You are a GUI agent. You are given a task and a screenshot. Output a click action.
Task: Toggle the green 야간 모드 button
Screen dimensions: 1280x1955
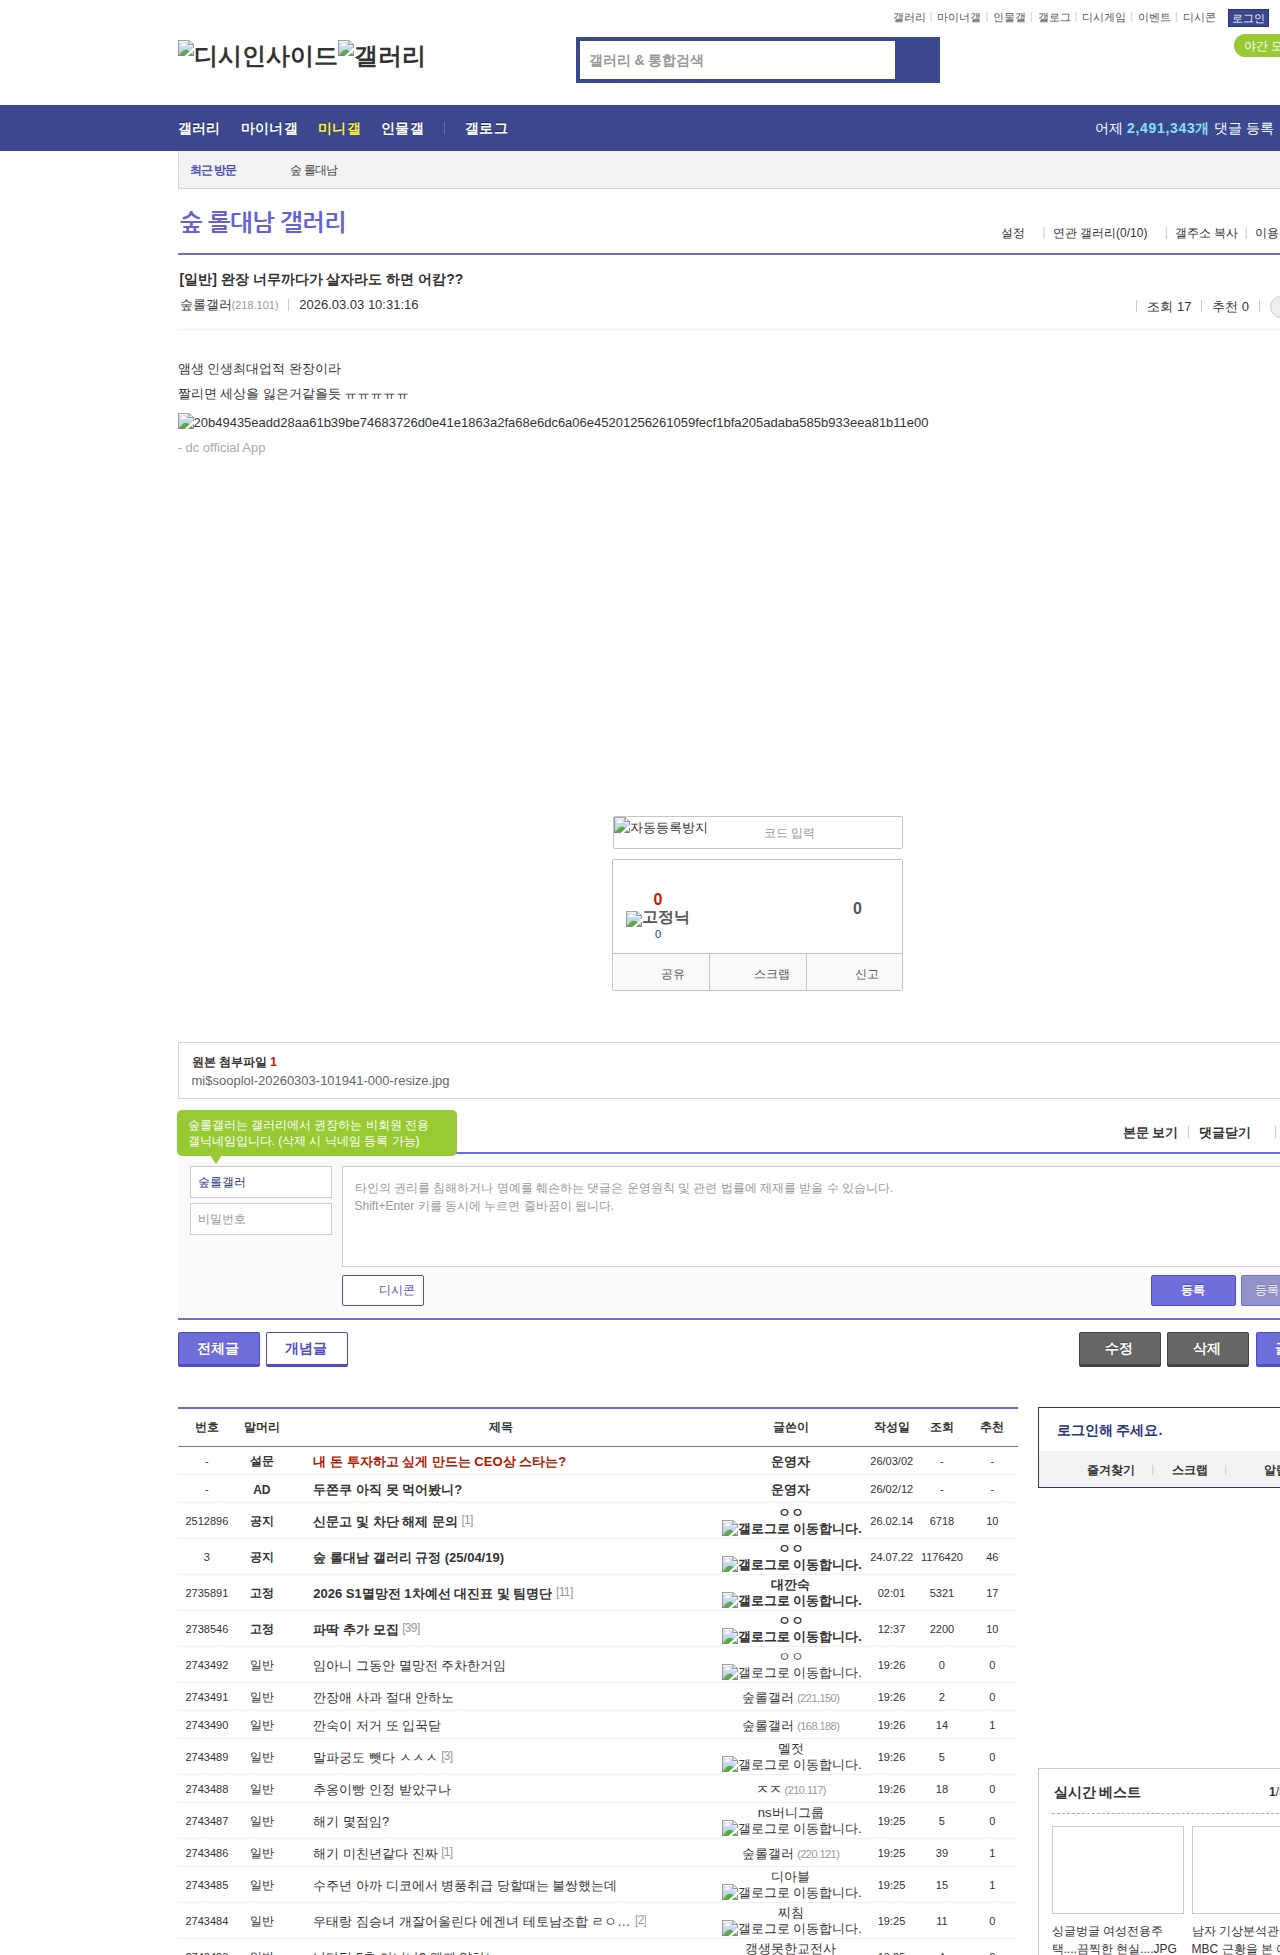point(1257,46)
